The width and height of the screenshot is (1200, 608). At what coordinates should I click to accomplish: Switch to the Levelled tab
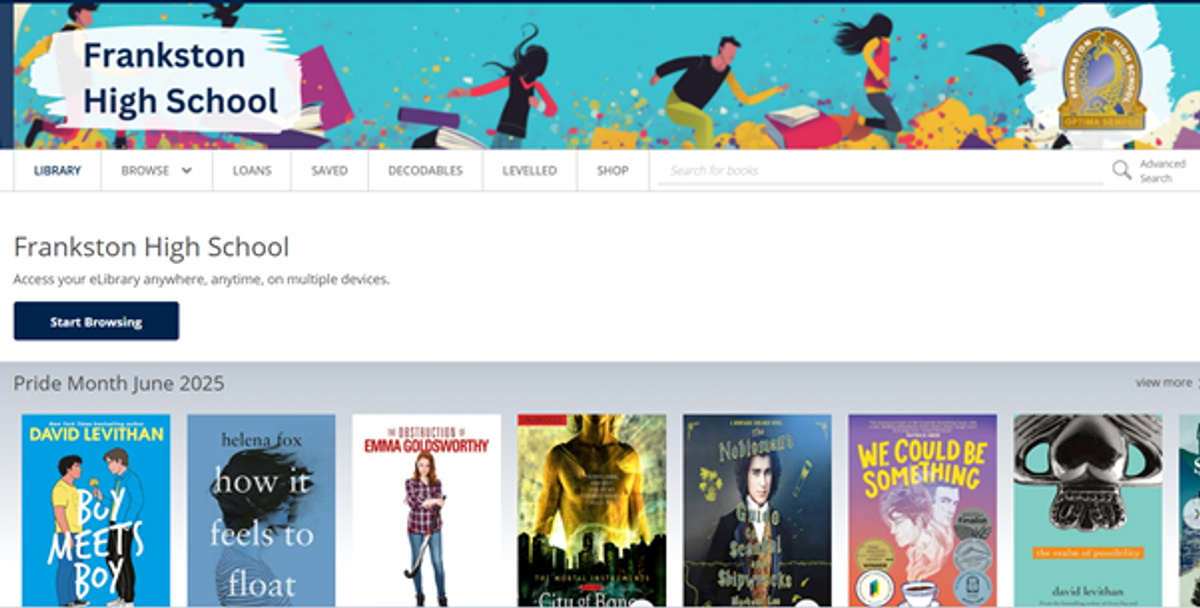coord(529,171)
